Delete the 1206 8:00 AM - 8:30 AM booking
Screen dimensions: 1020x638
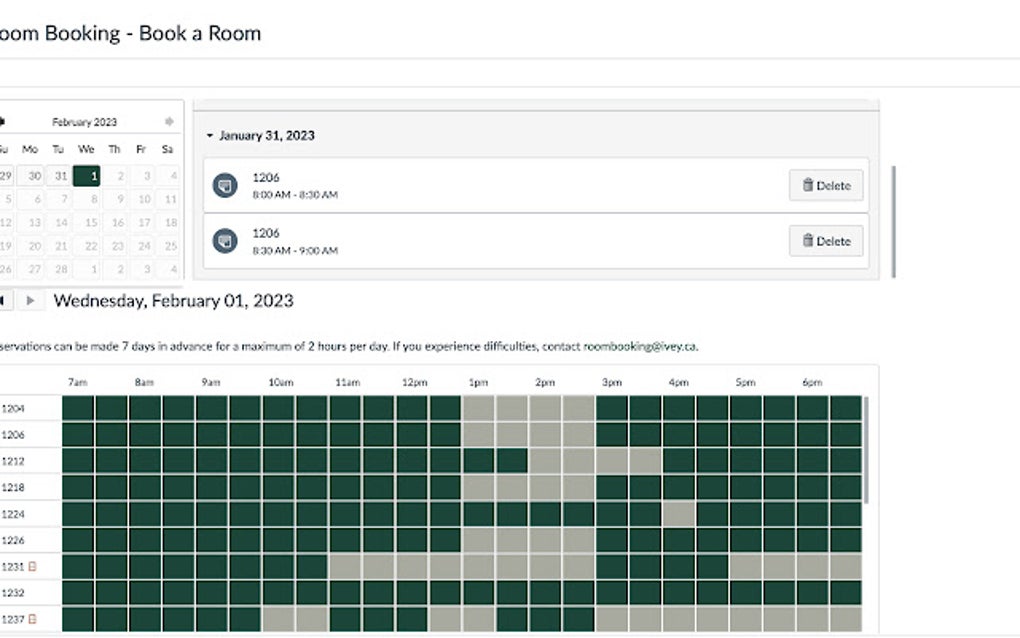tap(826, 185)
